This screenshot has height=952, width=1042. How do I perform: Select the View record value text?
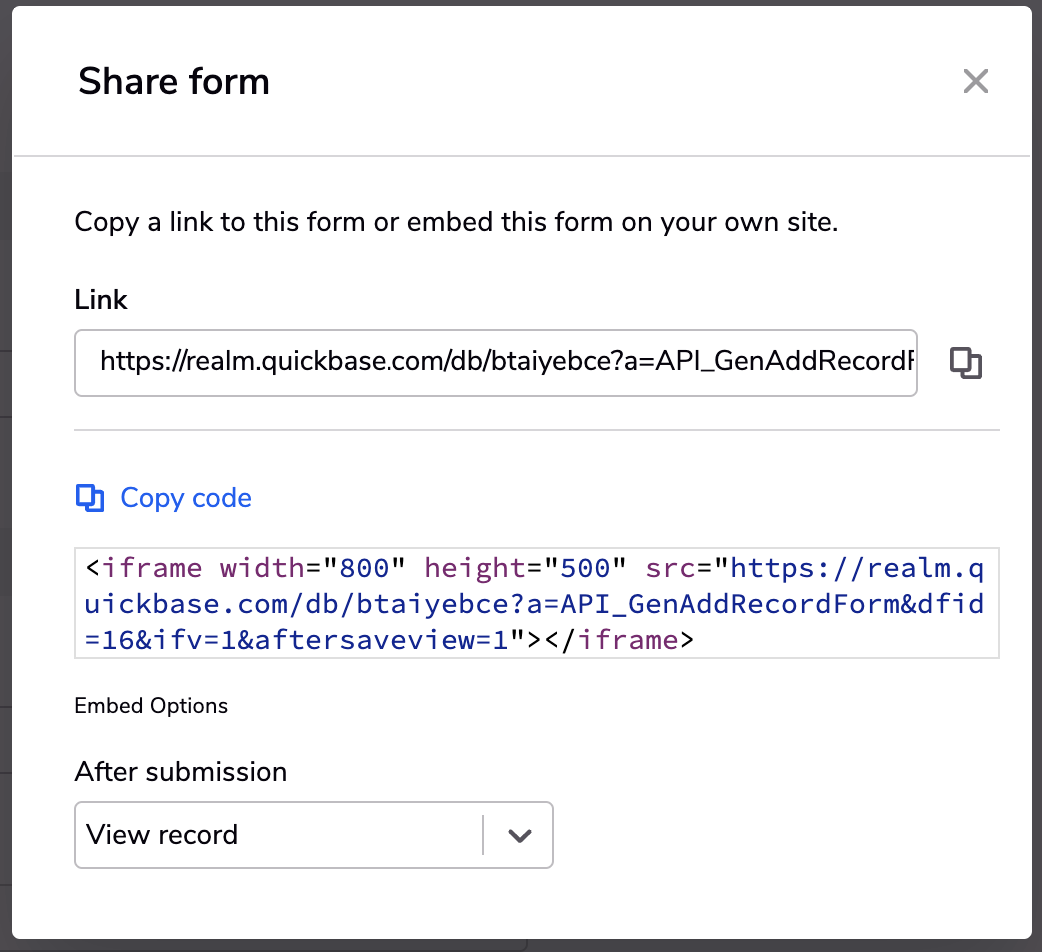pyautogui.click(x=162, y=835)
